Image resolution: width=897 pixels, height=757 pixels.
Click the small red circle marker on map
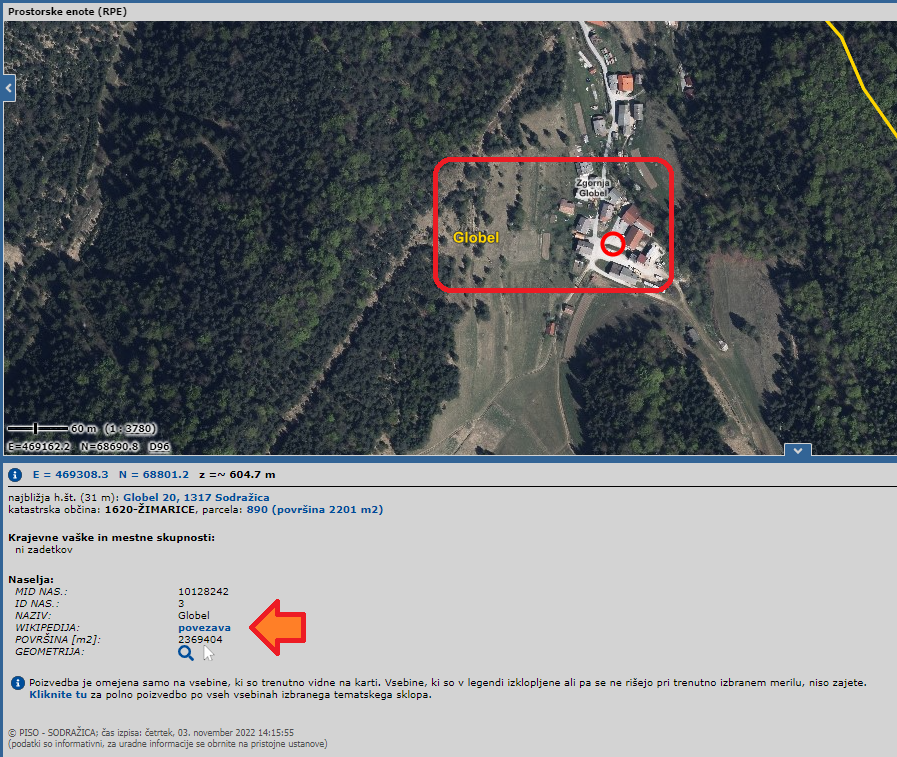click(x=613, y=244)
